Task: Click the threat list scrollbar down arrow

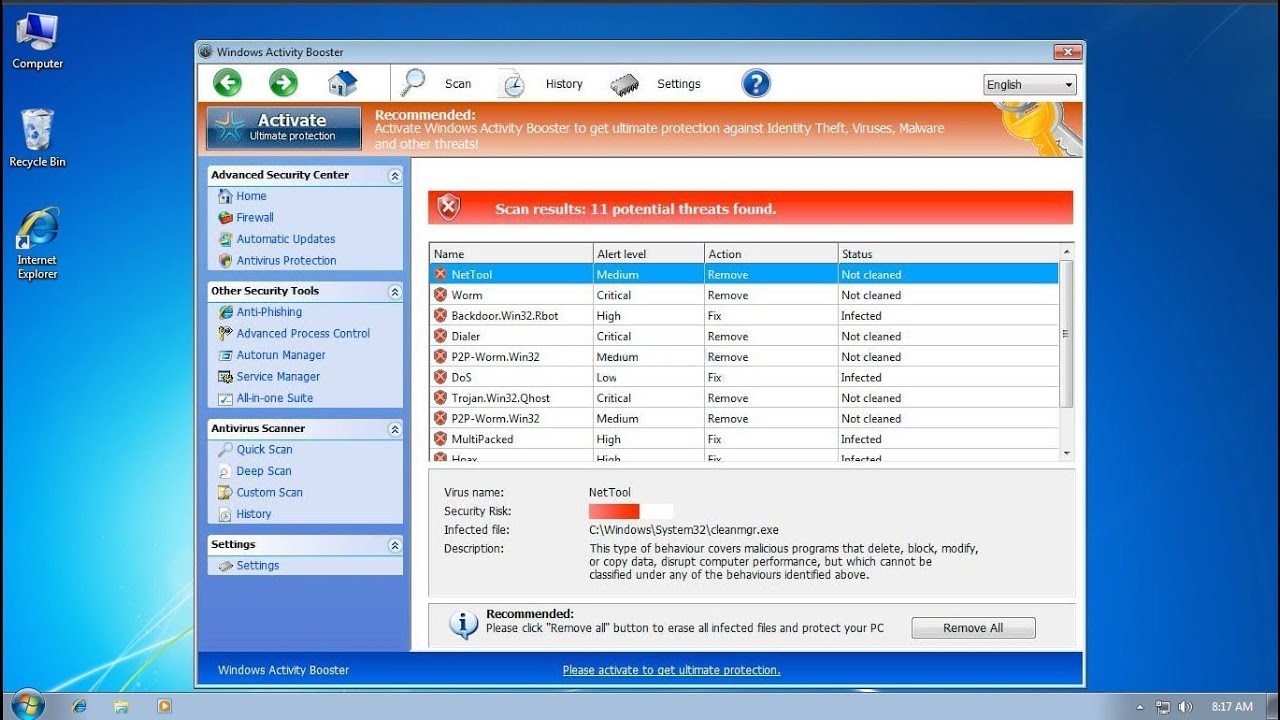Action: pos(1066,454)
